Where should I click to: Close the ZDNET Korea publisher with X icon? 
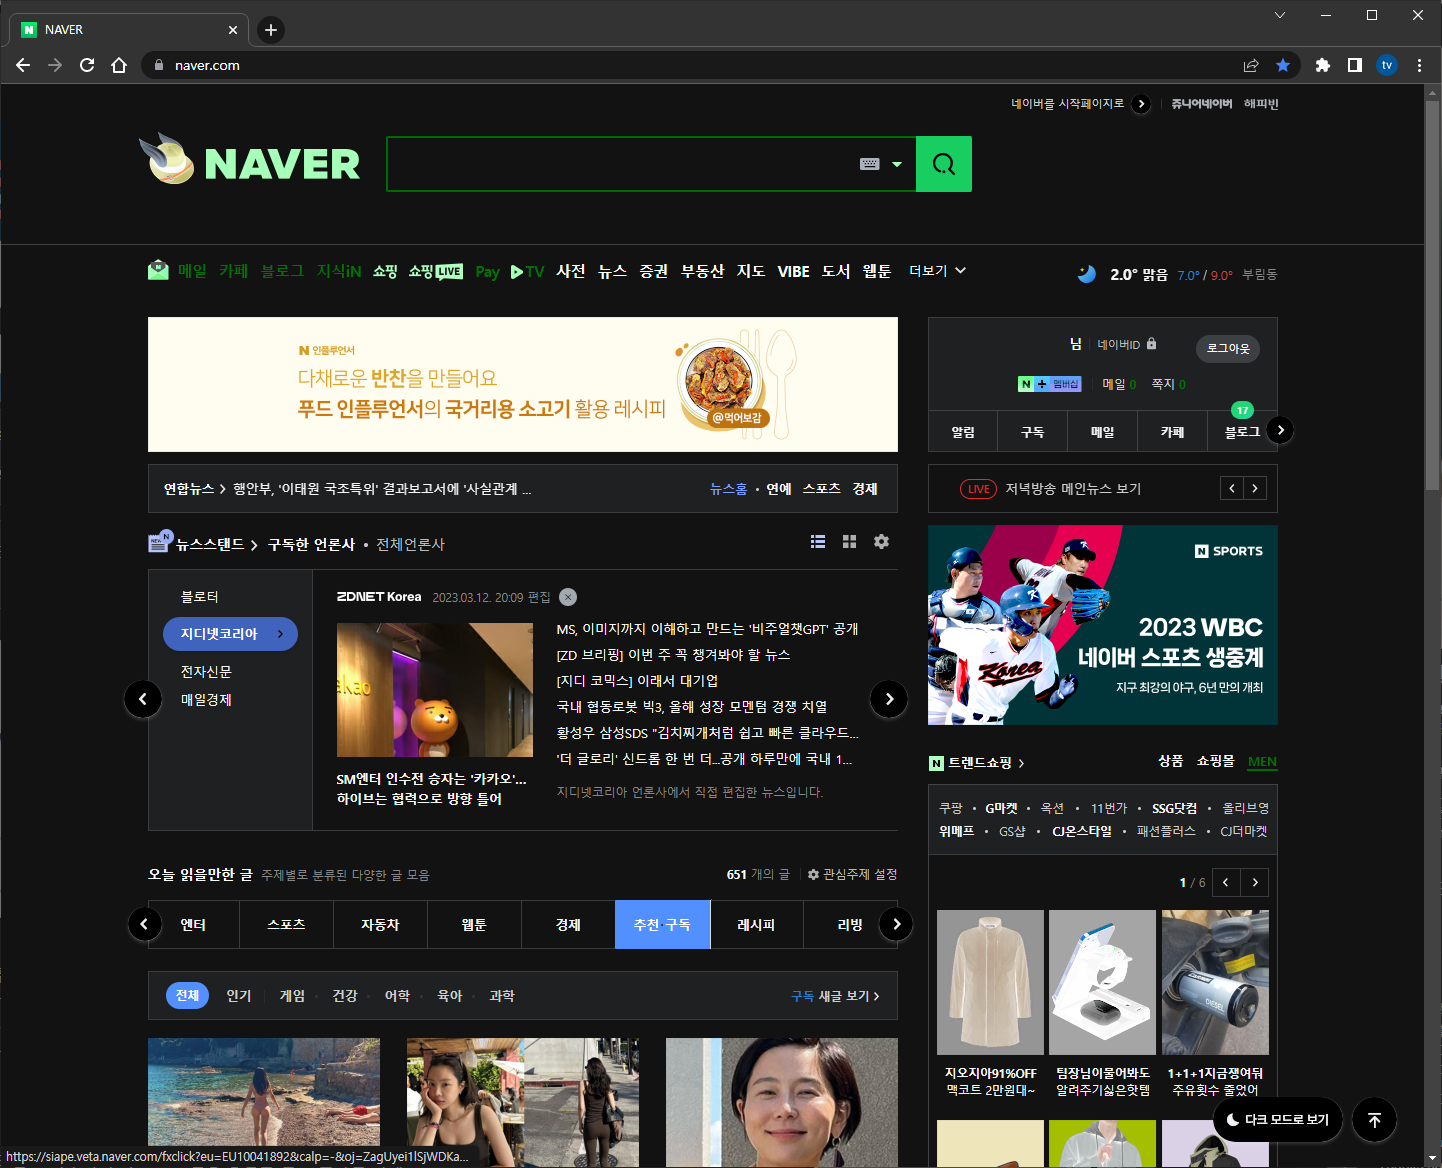pos(568,597)
